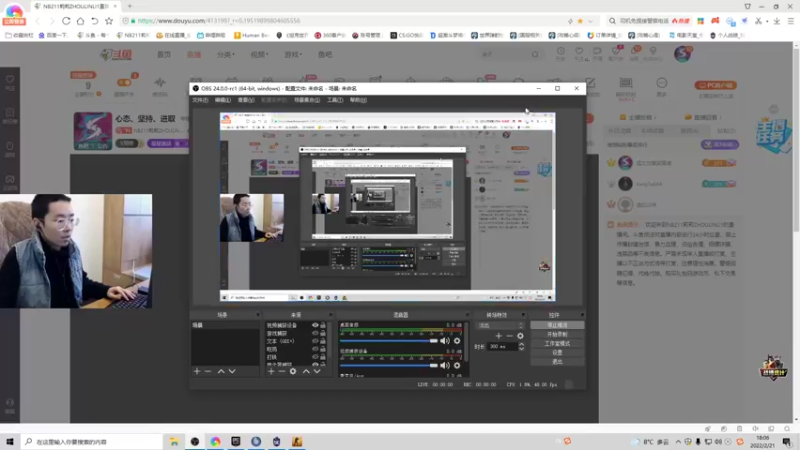
Task: Add a new scene with the plus icon
Action: click(x=197, y=371)
